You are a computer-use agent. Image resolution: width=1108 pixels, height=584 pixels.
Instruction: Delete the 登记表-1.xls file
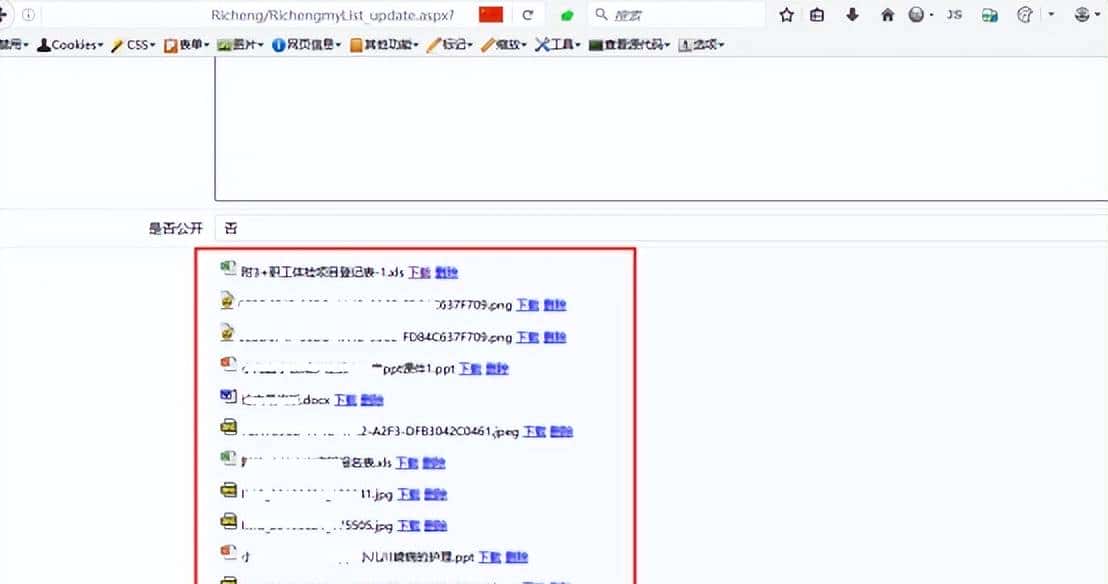[447, 272]
